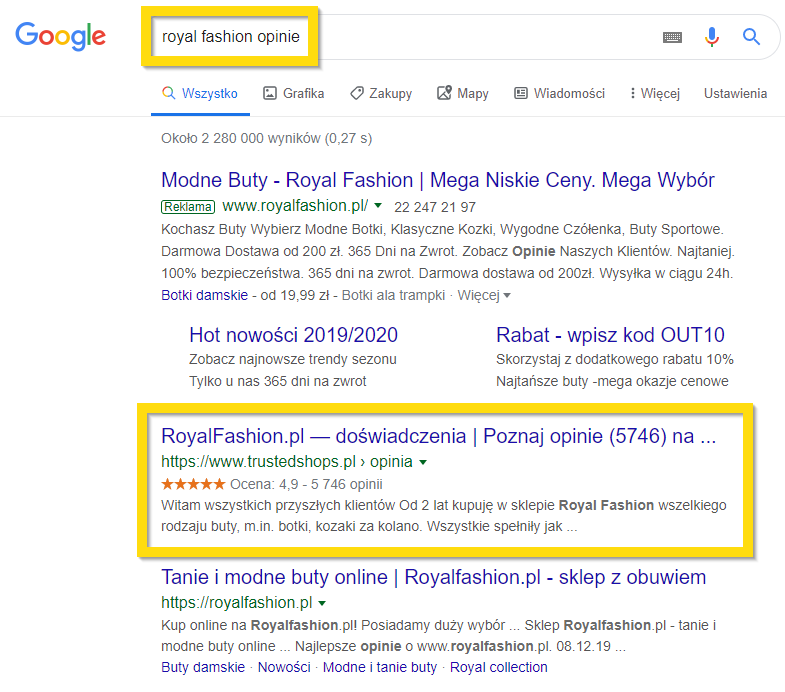Switch to the Grafika tab
This screenshot has height=692, width=785.
pos(293,94)
